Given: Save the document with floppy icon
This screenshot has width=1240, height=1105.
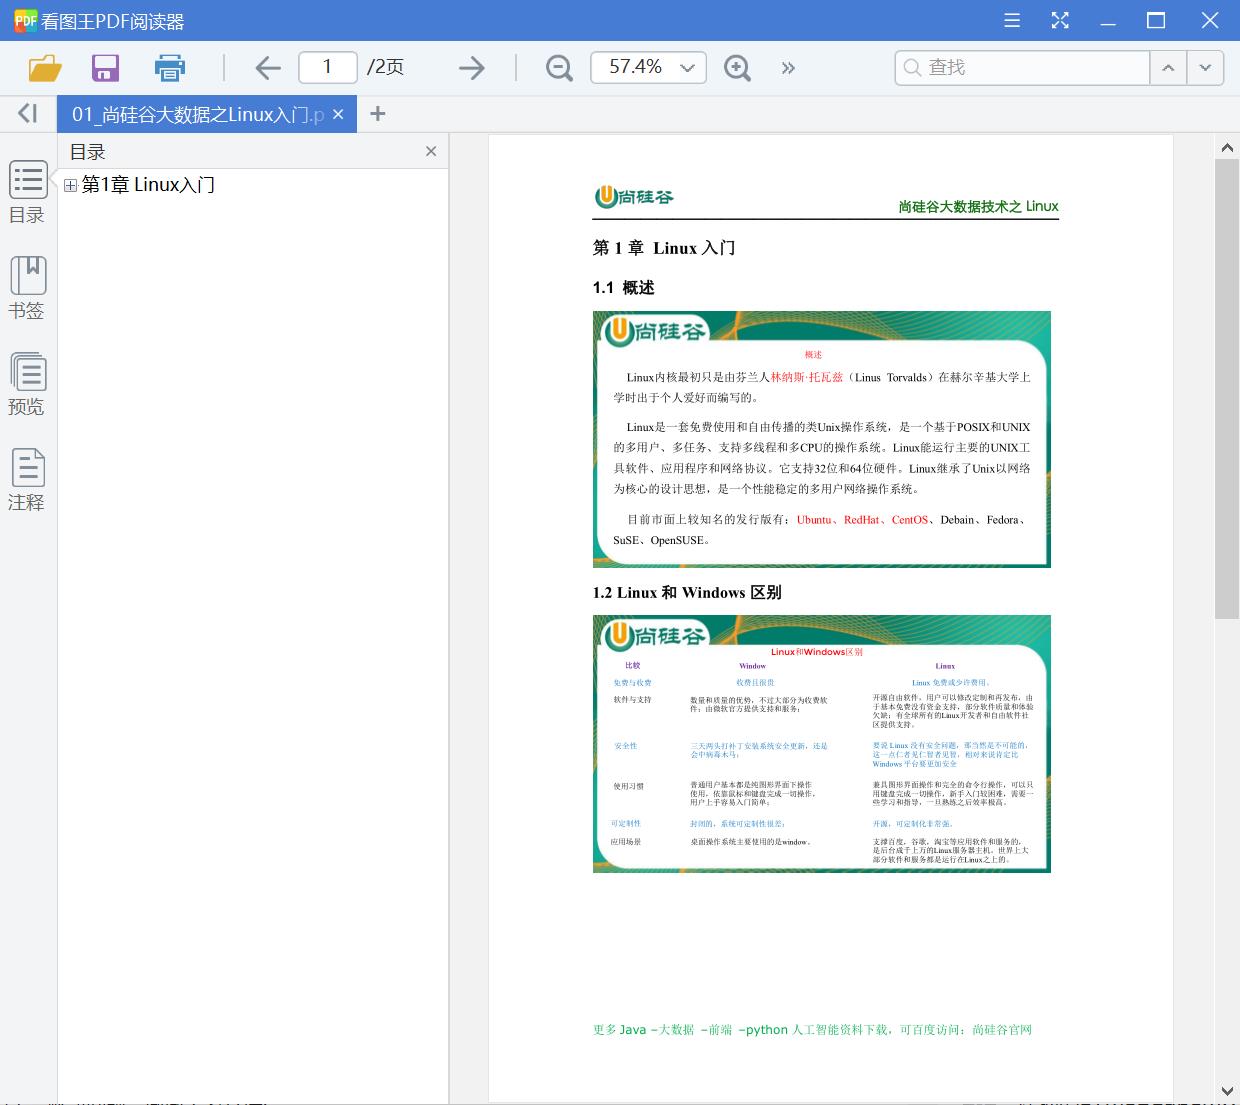Looking at the screenshot, I should [x=105, y=68].
